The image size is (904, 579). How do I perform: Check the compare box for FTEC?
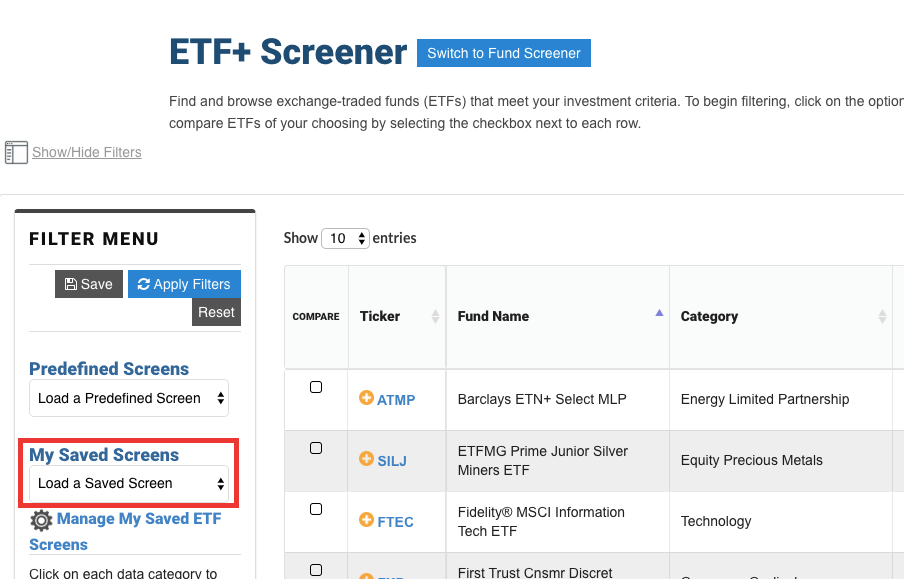316,509
